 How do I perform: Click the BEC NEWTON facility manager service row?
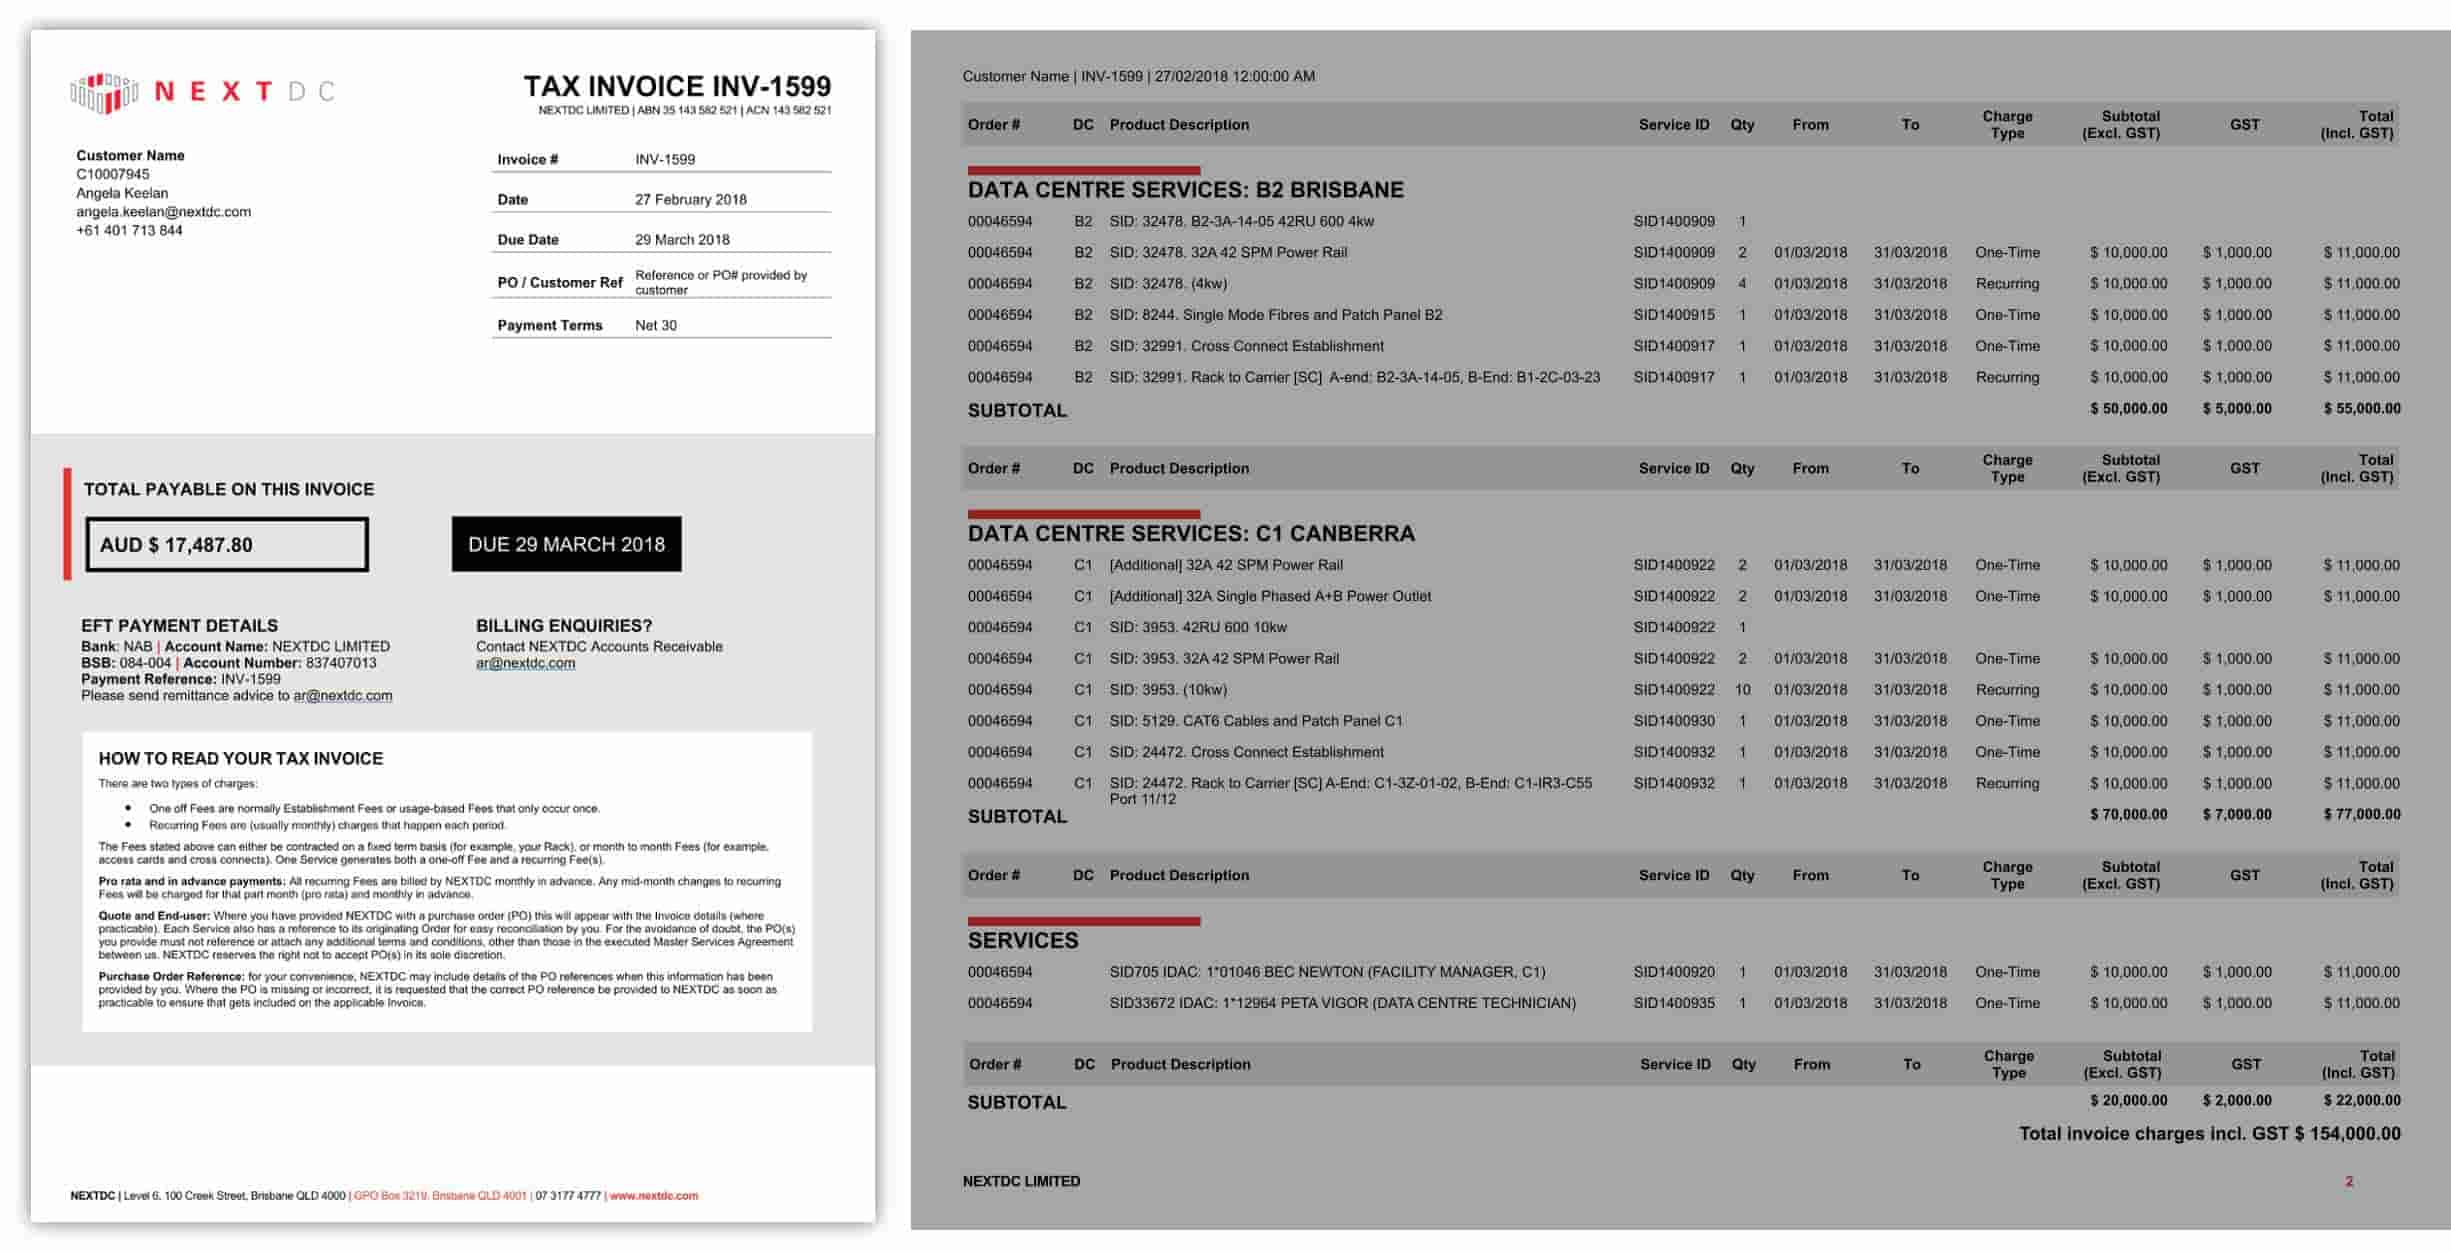coord(1683,972)
